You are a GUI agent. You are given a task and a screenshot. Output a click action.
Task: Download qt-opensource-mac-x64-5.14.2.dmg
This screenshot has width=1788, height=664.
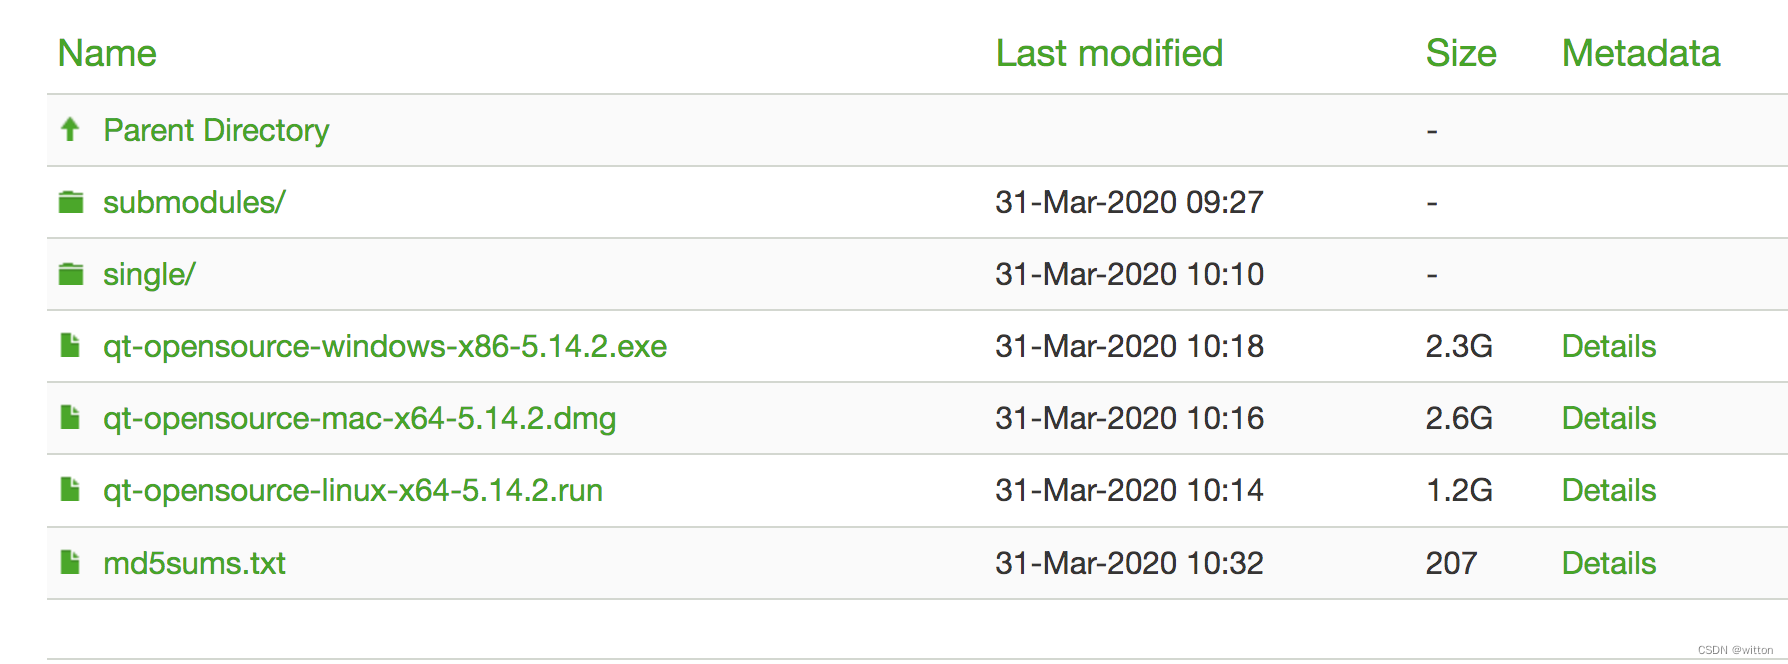tap(359, 418)
